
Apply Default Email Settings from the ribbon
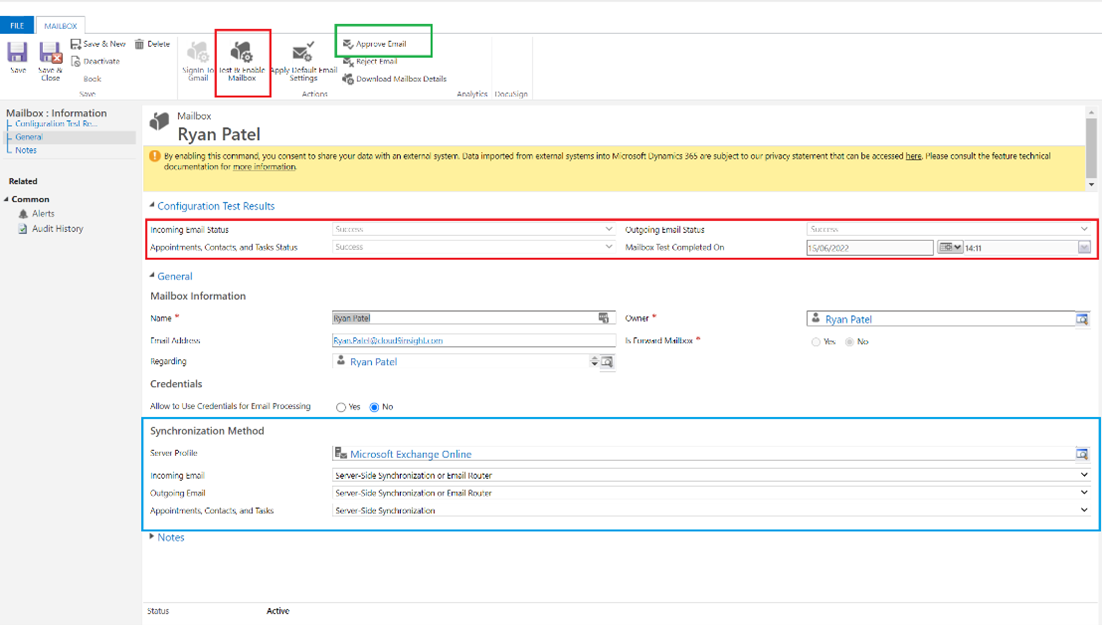pyautogui.click(x=301, y=62)
